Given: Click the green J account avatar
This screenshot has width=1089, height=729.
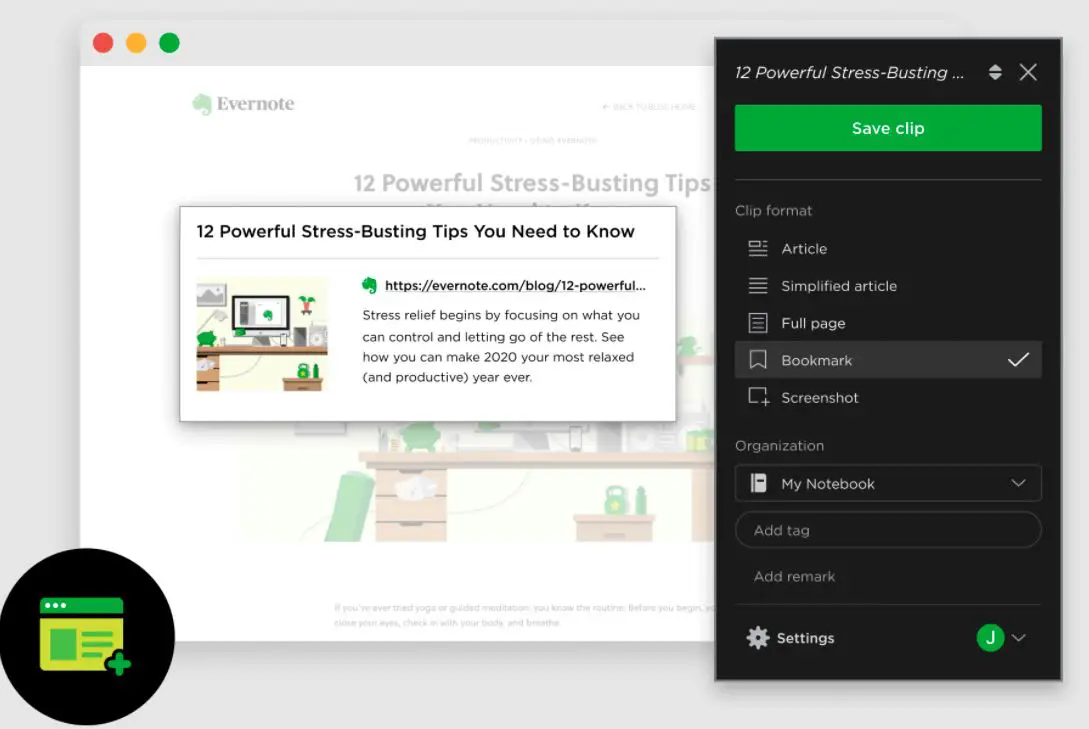Looking at the screenshot, I should click(990, 637).
